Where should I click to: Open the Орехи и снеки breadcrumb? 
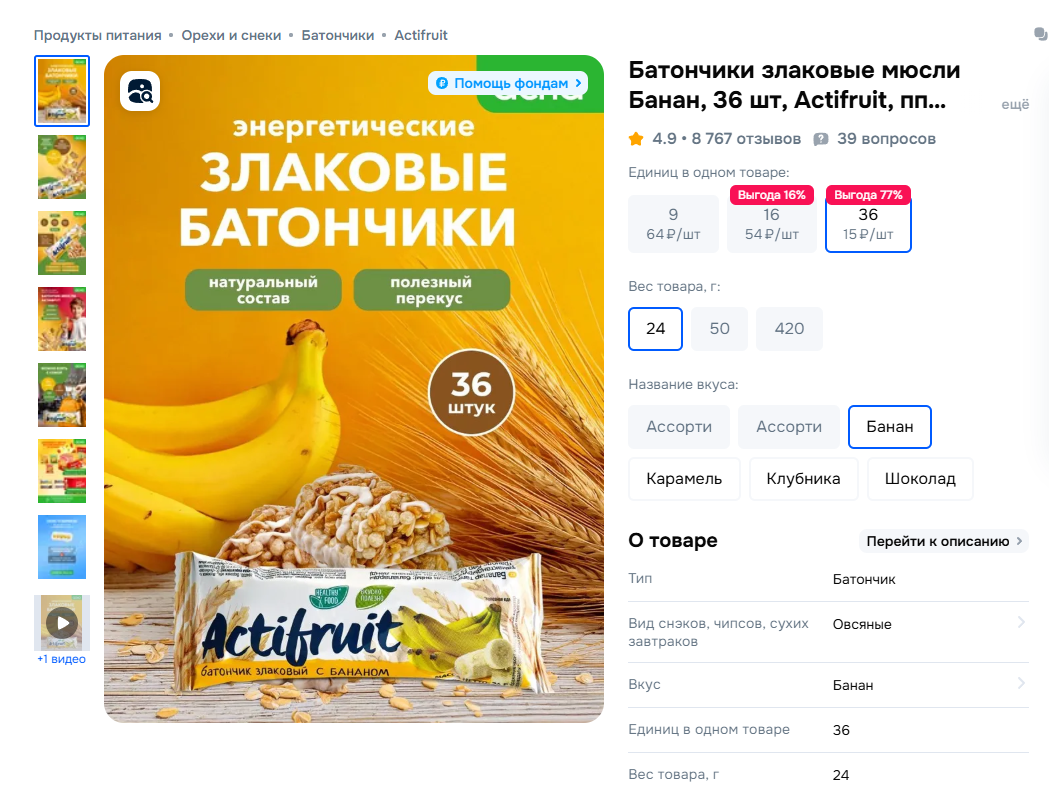pyautogui.click(x=231, y=35)
